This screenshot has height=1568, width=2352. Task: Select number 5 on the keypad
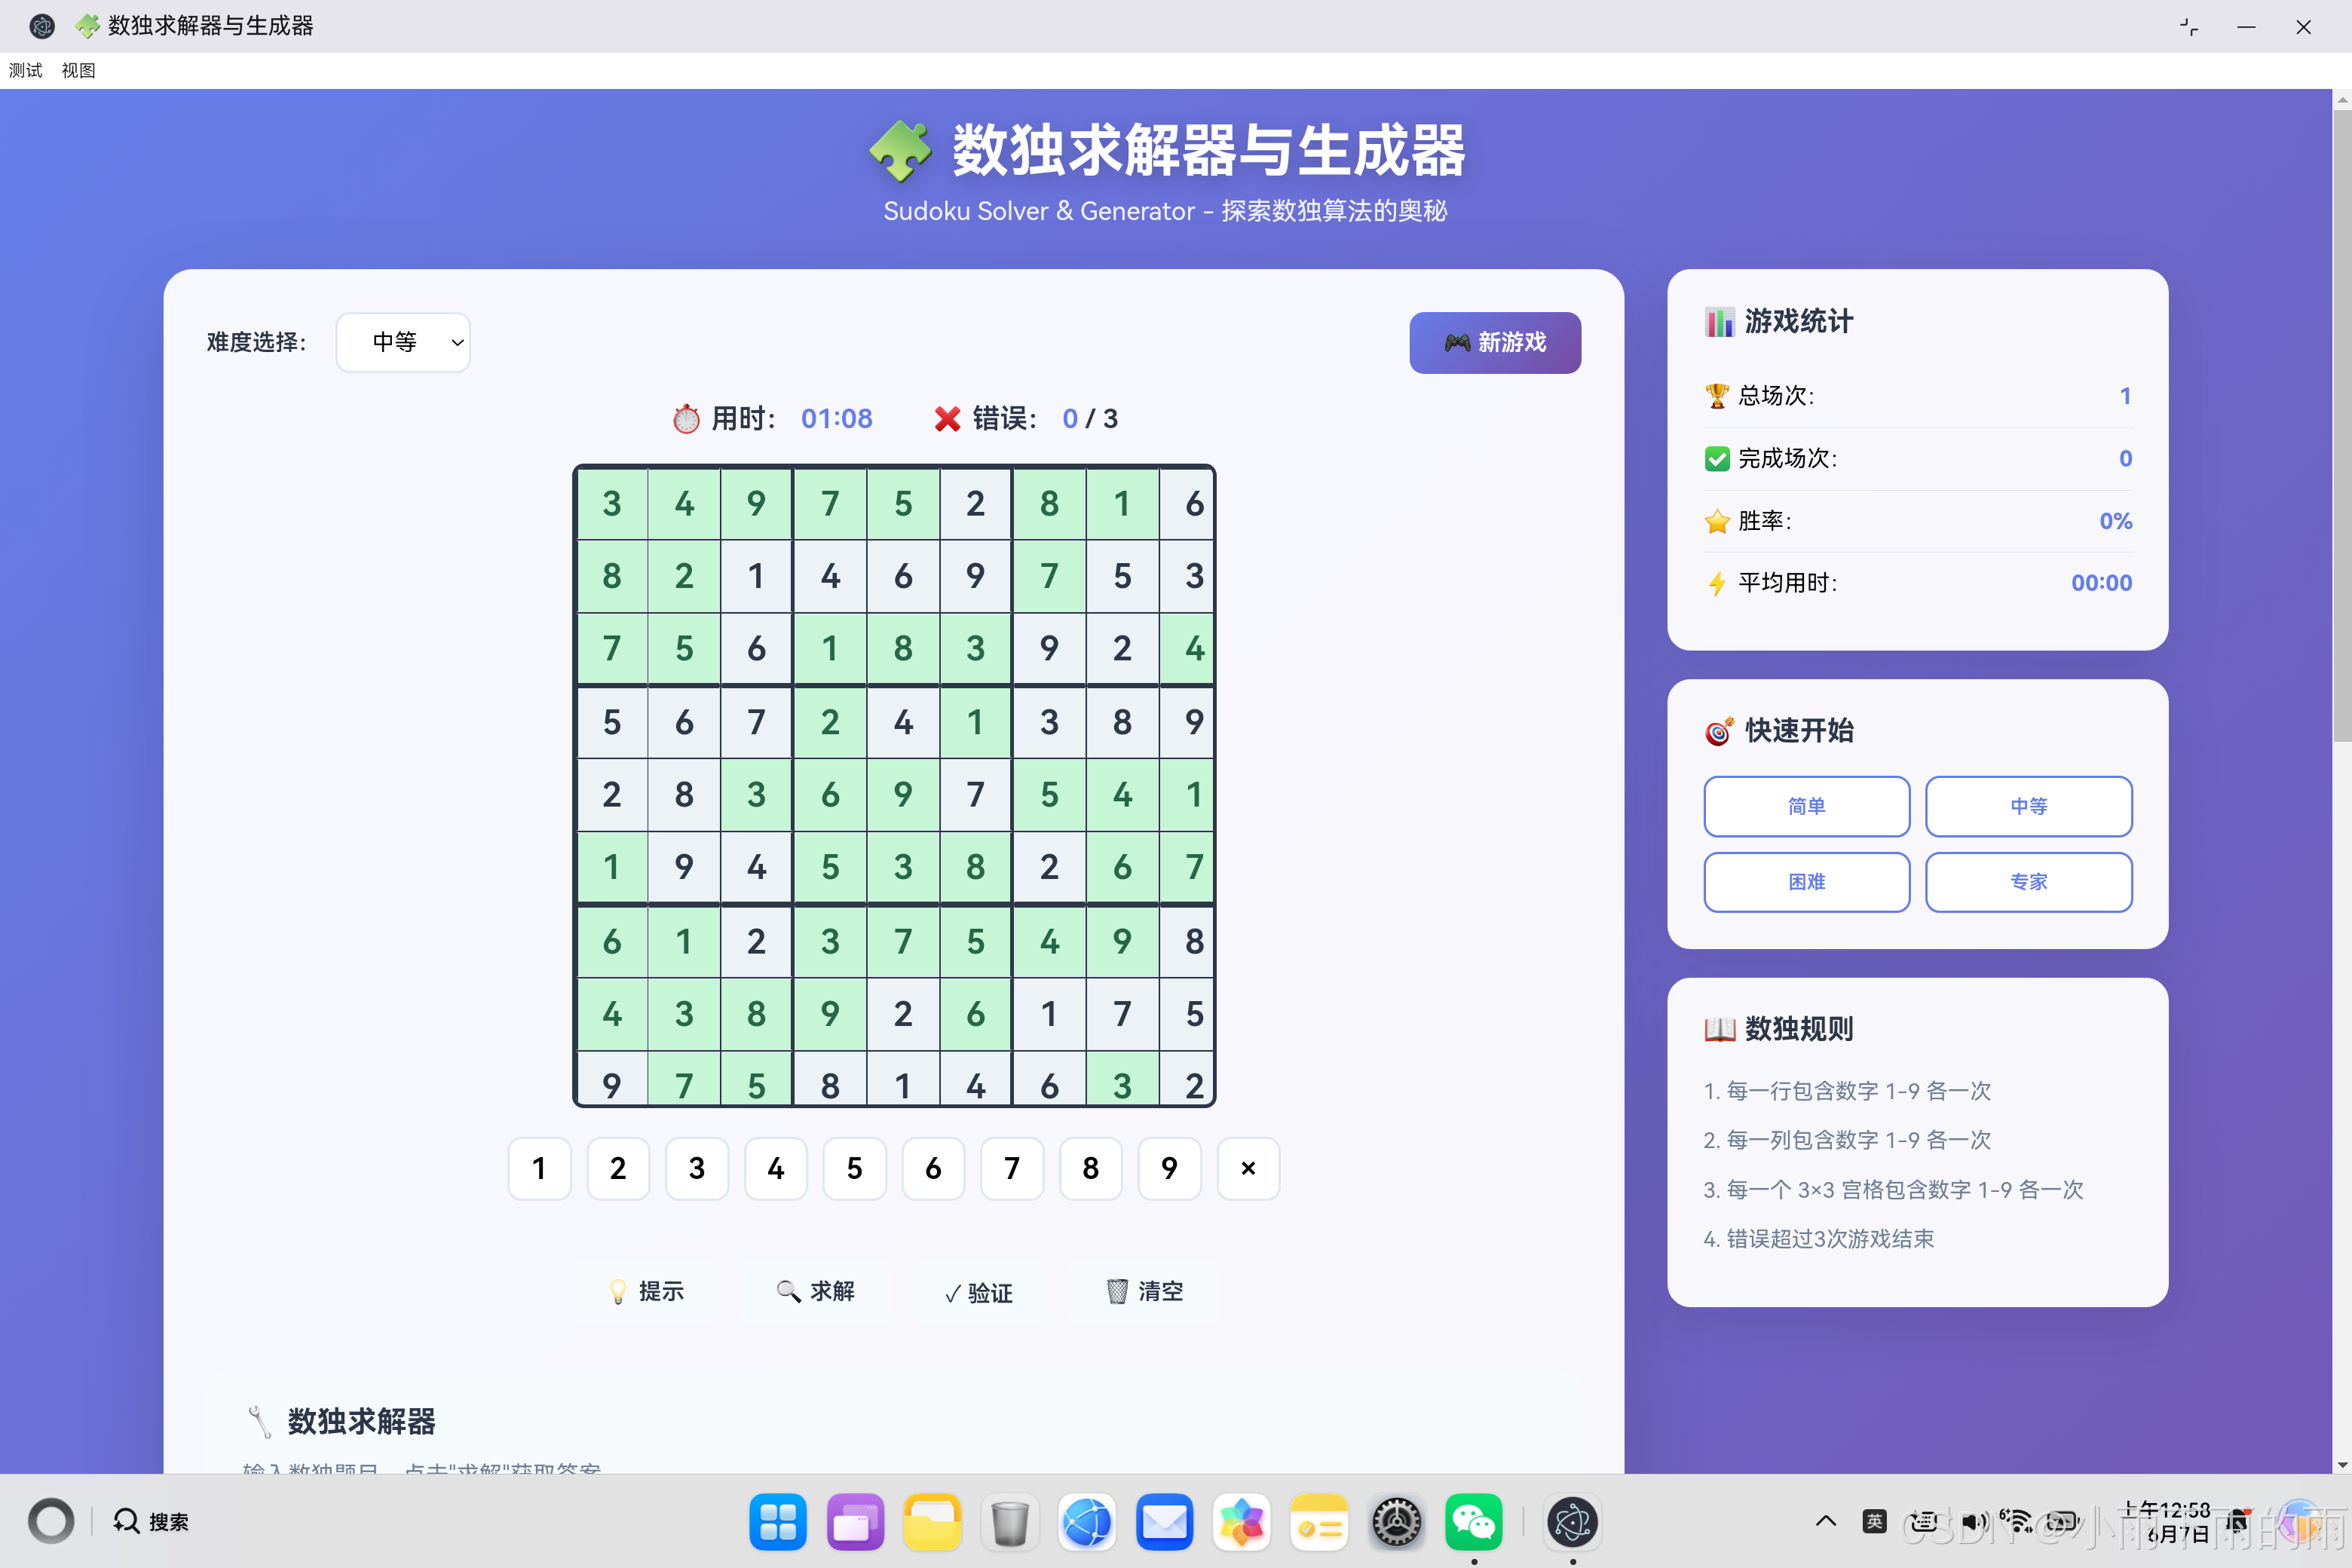[854, 1168]
